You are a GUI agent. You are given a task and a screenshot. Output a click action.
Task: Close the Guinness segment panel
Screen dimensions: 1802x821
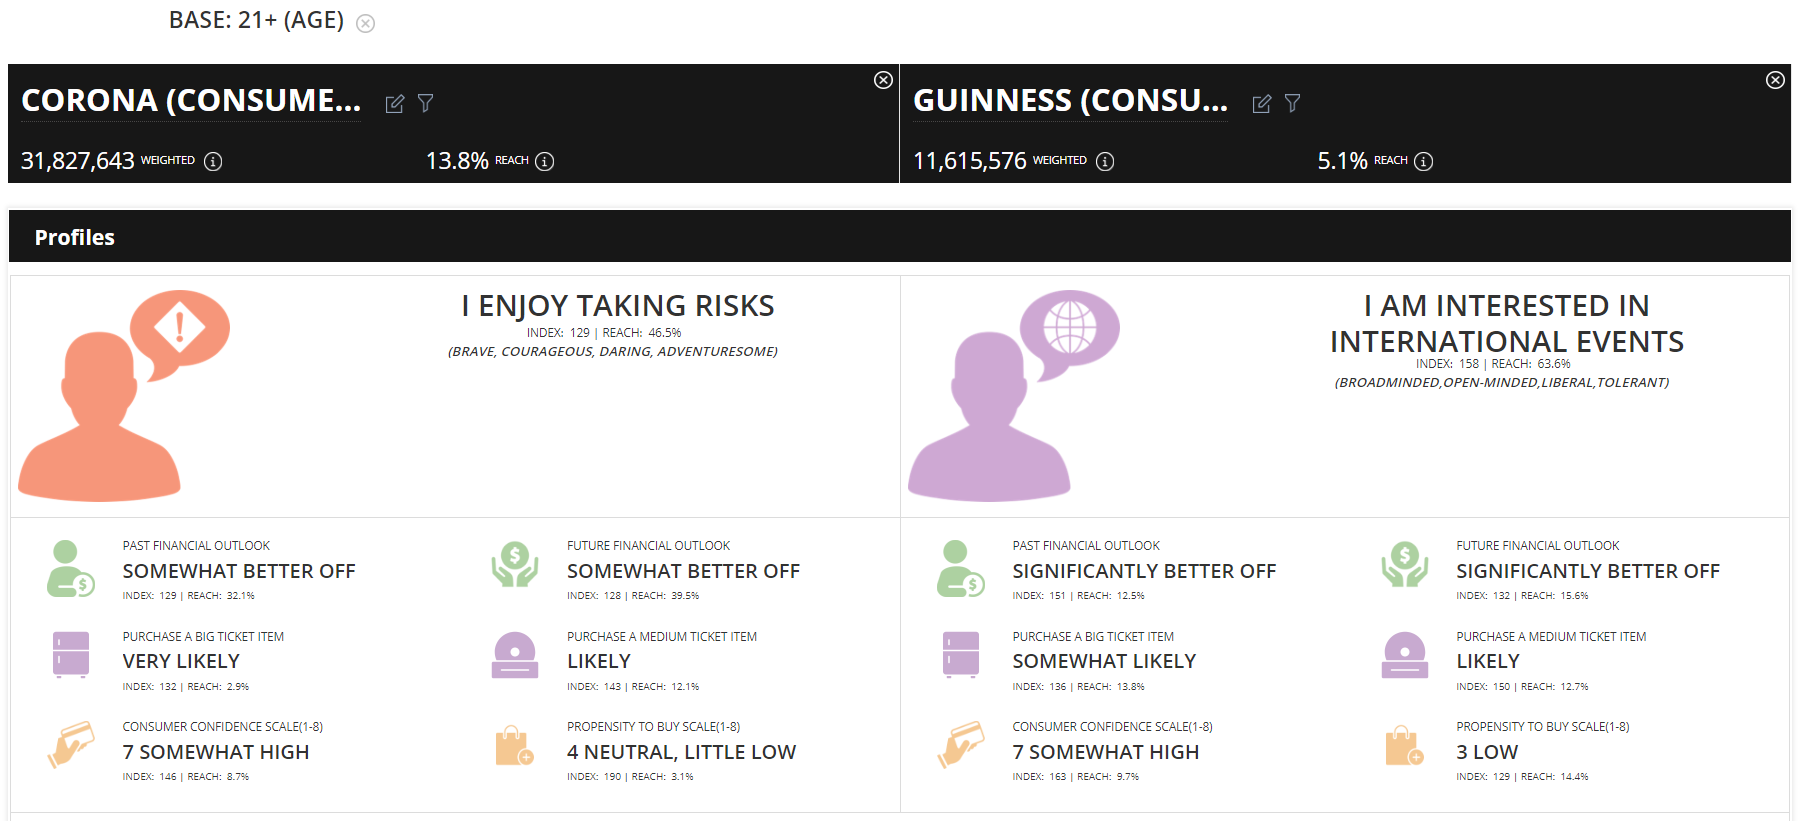[1775, 80]
